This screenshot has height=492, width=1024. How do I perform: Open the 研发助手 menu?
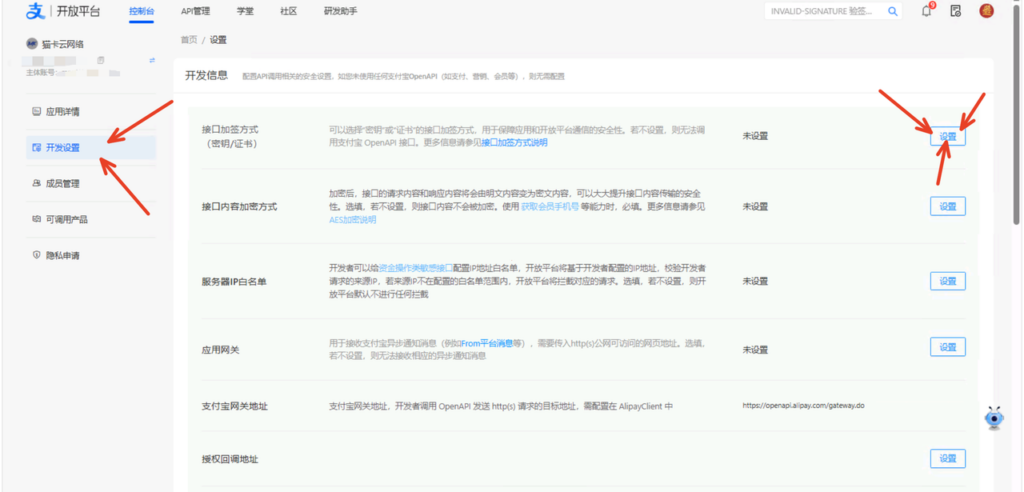click(340, 11)
